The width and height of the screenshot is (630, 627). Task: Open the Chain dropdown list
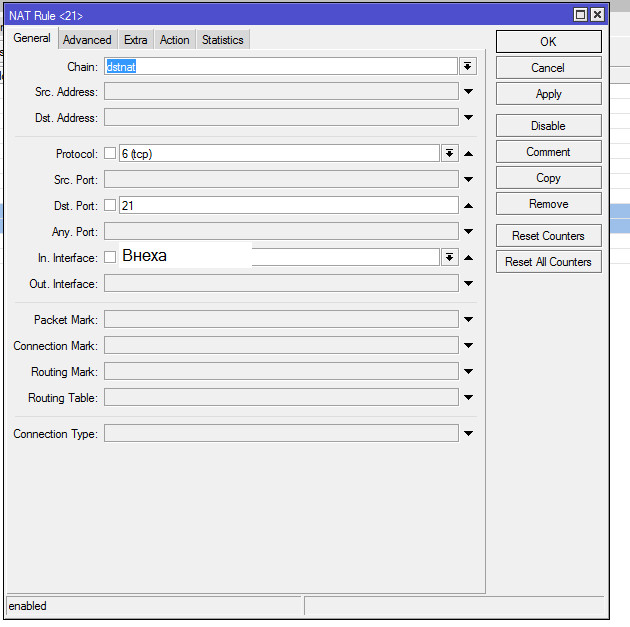point(468,66)
